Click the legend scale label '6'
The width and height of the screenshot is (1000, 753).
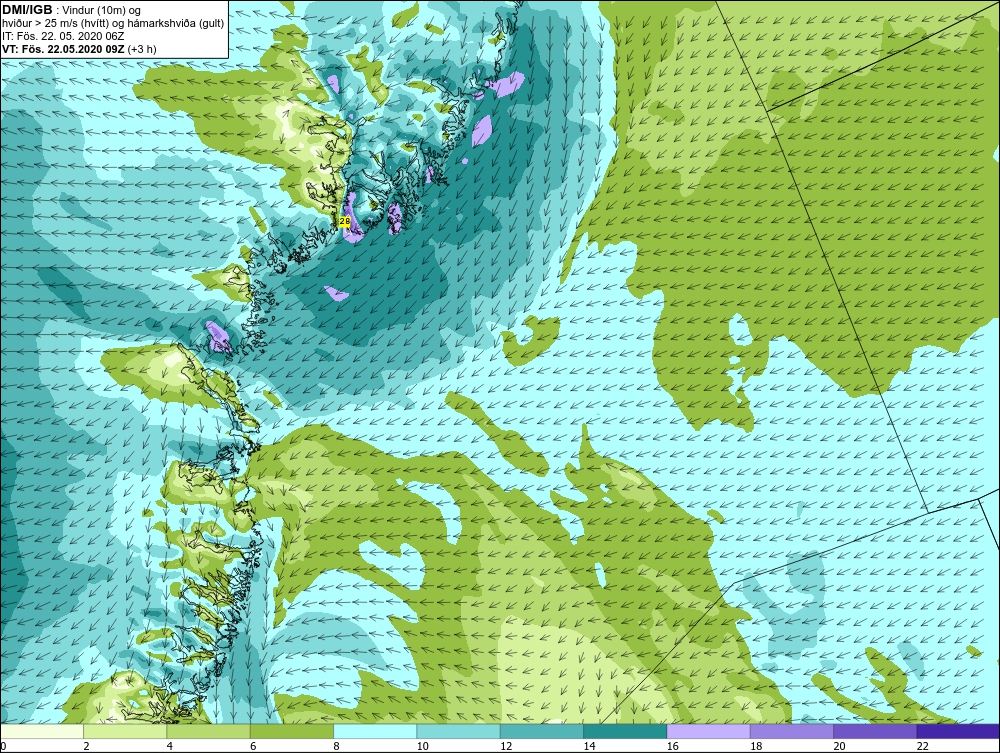pos(253,747)
